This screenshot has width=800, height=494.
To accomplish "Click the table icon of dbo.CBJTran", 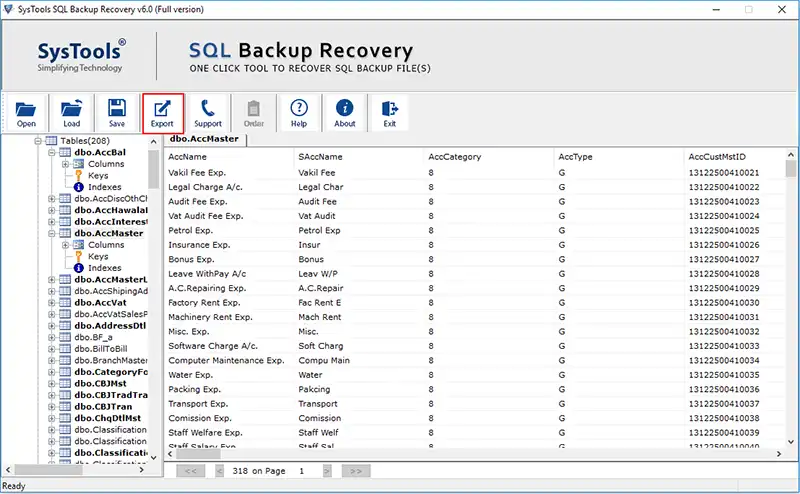I will 65,407.
